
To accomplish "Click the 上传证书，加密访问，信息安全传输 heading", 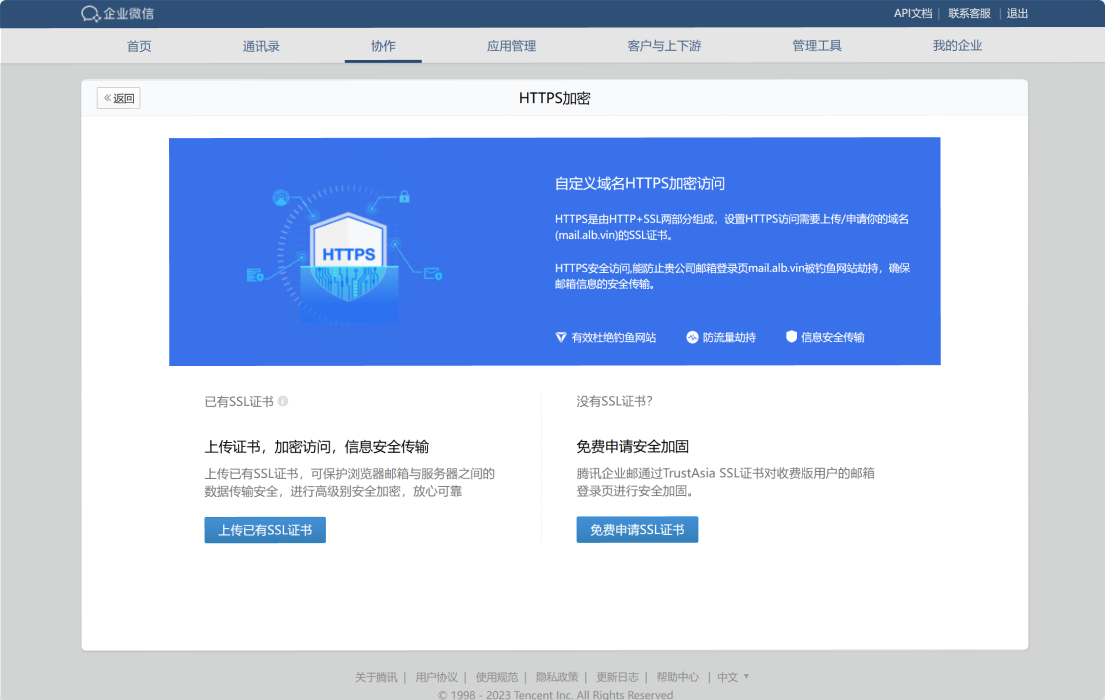I will tap(316, 446).
